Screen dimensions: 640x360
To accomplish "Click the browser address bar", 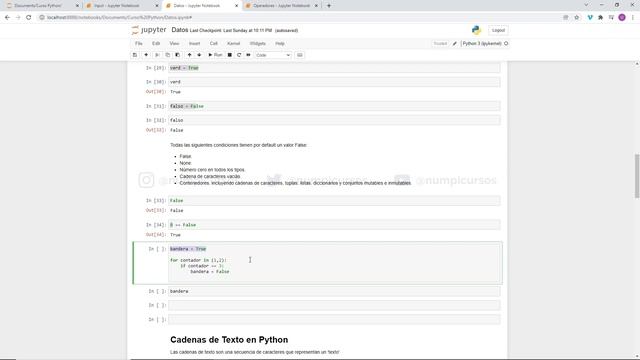I will click(x=302, y=18).
